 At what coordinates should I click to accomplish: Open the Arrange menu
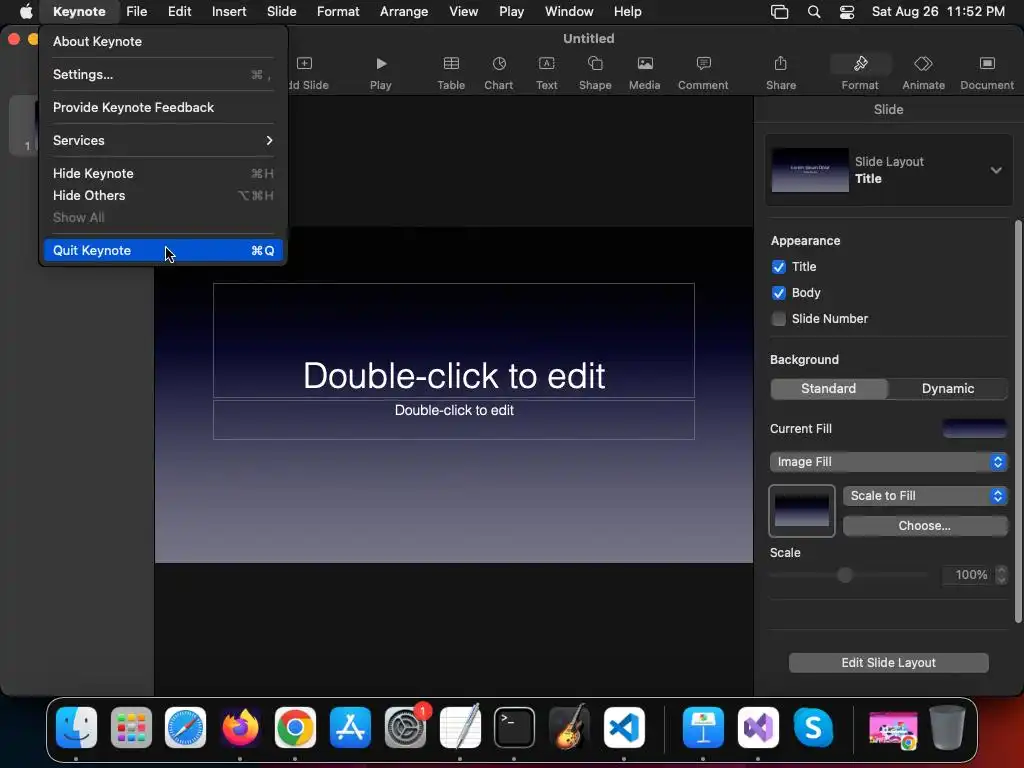click(404, 12)
